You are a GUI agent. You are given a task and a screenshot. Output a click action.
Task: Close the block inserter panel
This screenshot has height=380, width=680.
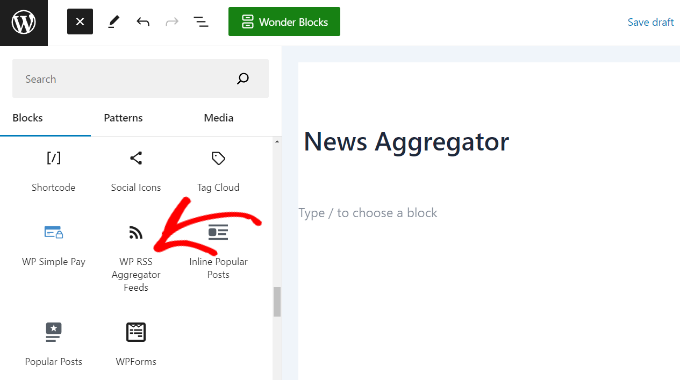[x=80, y=22]
